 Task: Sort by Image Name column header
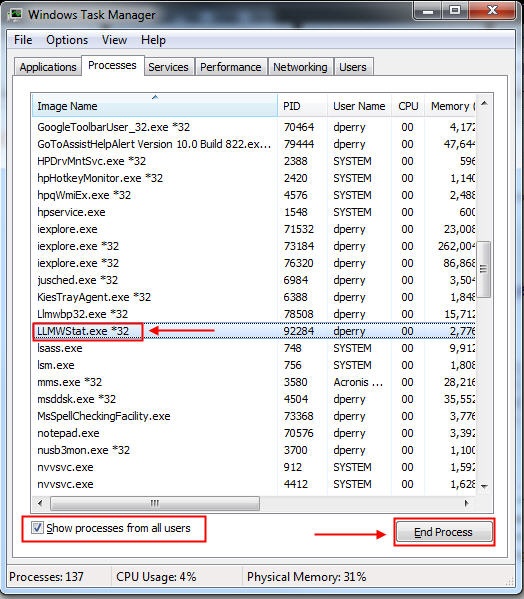tap(154, 106)
